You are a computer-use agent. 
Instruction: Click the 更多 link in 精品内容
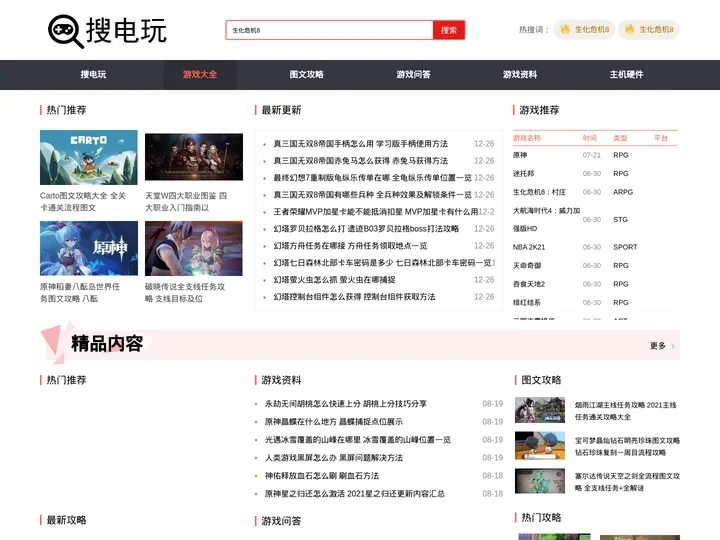tap(662, 345)
